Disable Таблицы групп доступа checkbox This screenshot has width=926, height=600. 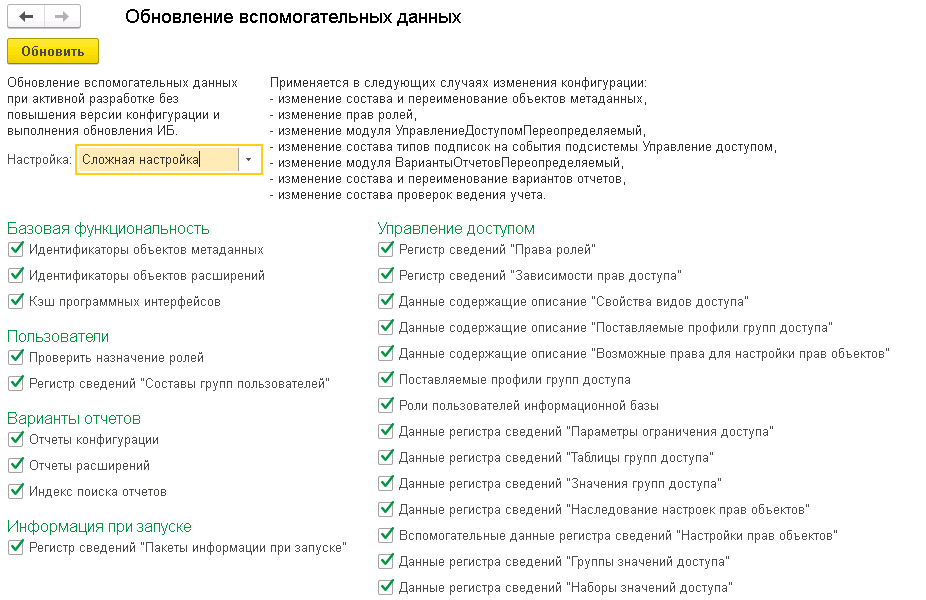click(x=386, y=457)
